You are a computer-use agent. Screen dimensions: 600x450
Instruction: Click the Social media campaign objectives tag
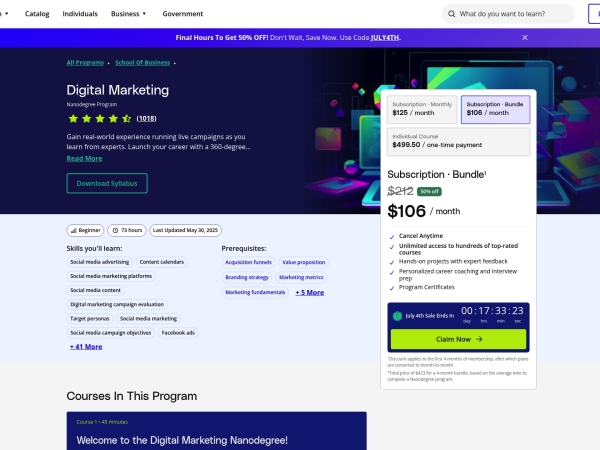[x=111, y=333]
